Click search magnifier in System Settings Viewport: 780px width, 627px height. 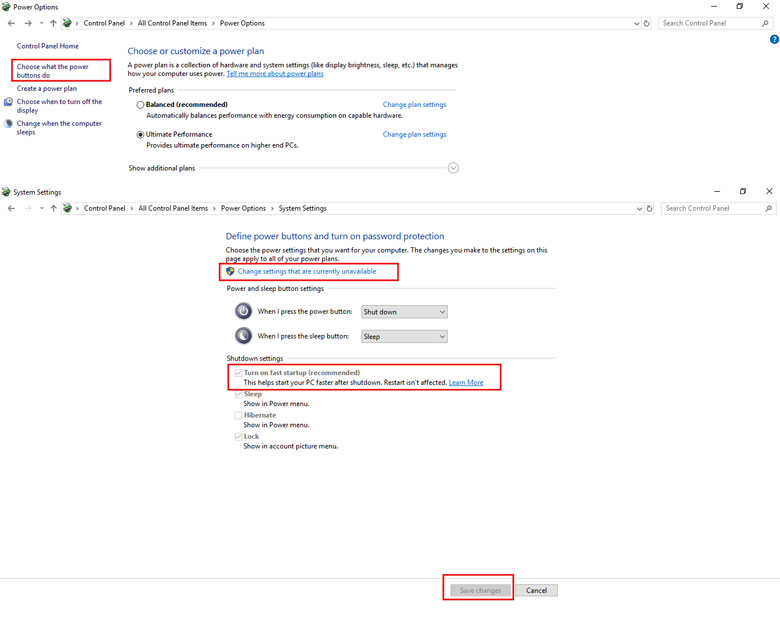[768, 208]
